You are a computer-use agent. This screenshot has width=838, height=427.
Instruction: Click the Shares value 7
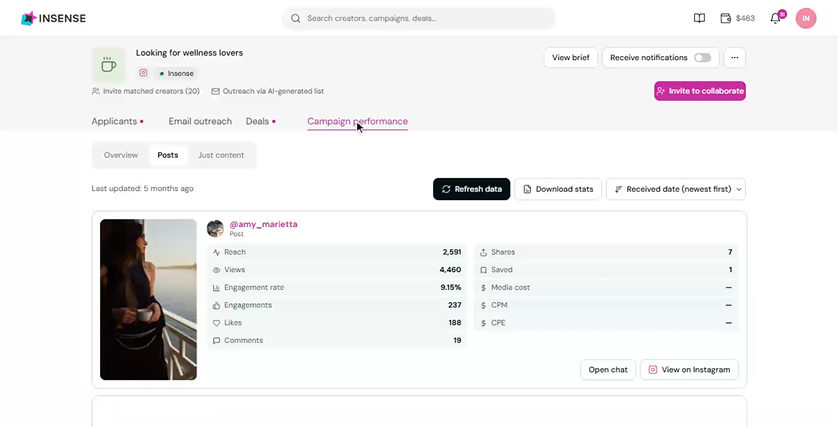(730, 252)
